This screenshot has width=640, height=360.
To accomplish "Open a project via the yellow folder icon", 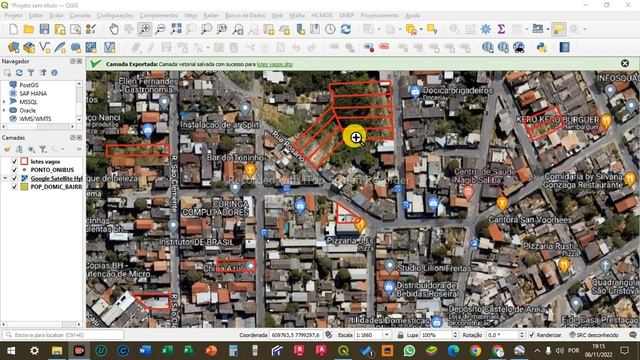I will pos(29,29).
